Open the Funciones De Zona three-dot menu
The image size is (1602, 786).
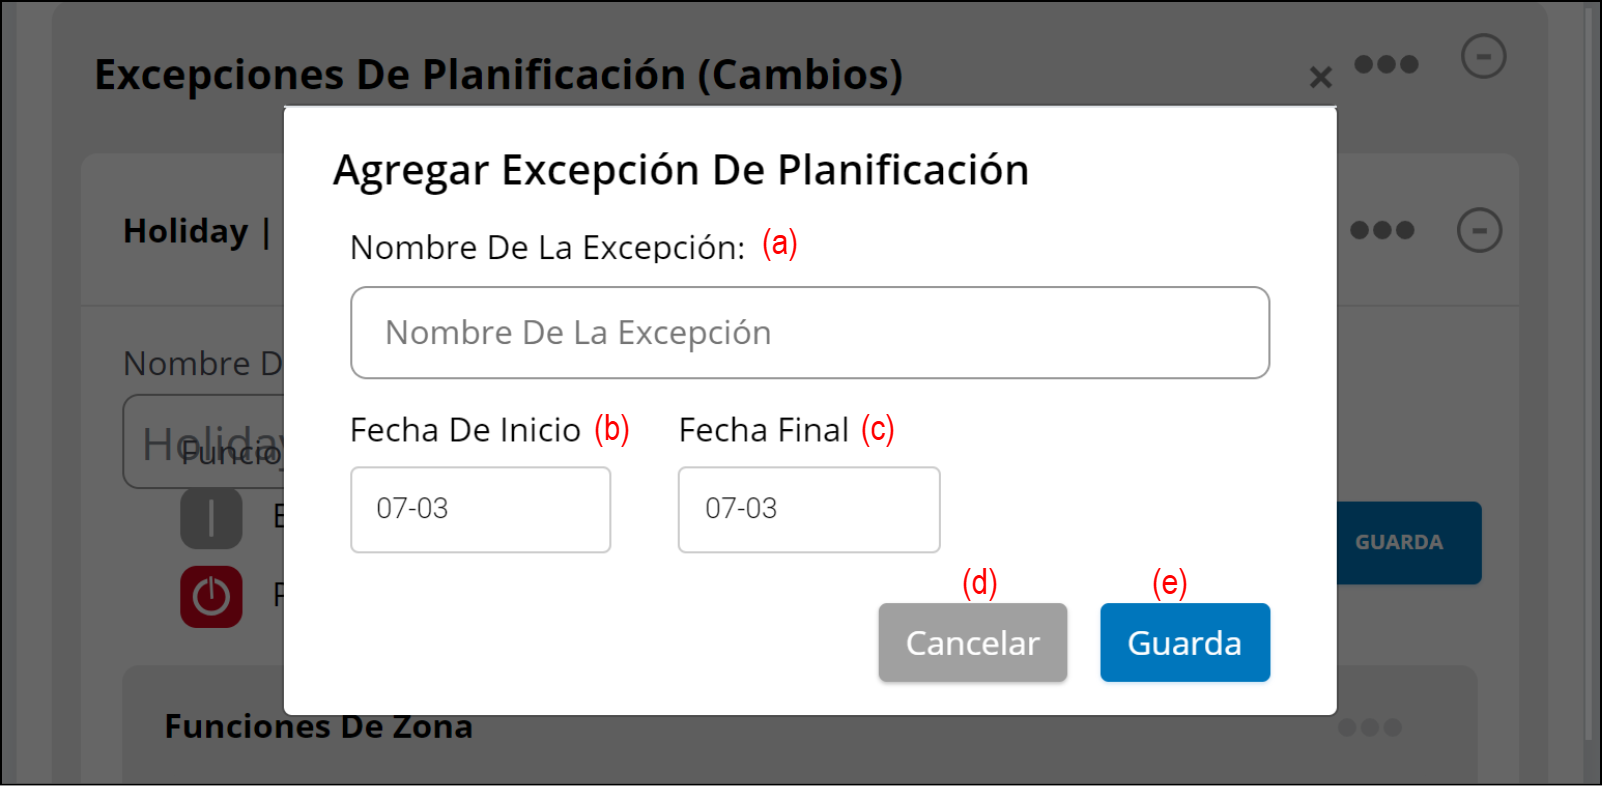tap(1369, 727)
